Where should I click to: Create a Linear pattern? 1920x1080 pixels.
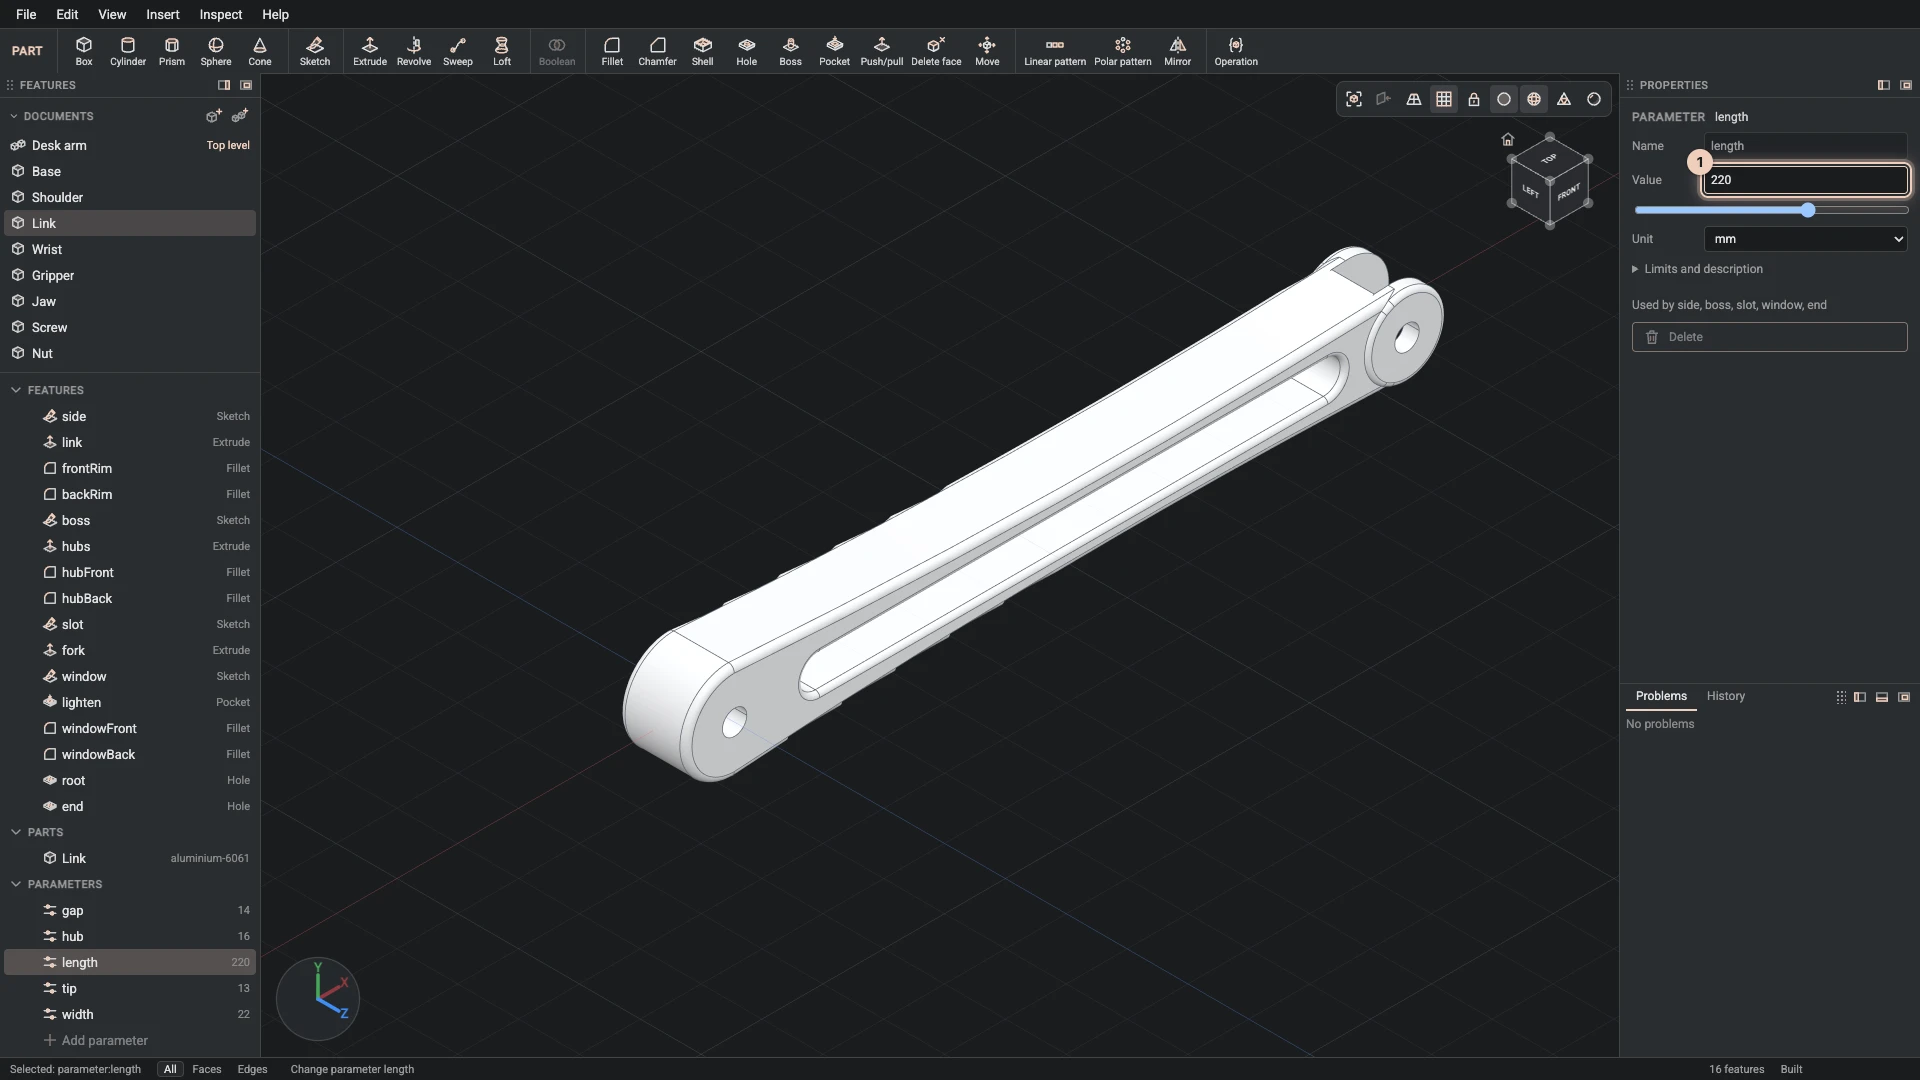(x=1055, y=51)
